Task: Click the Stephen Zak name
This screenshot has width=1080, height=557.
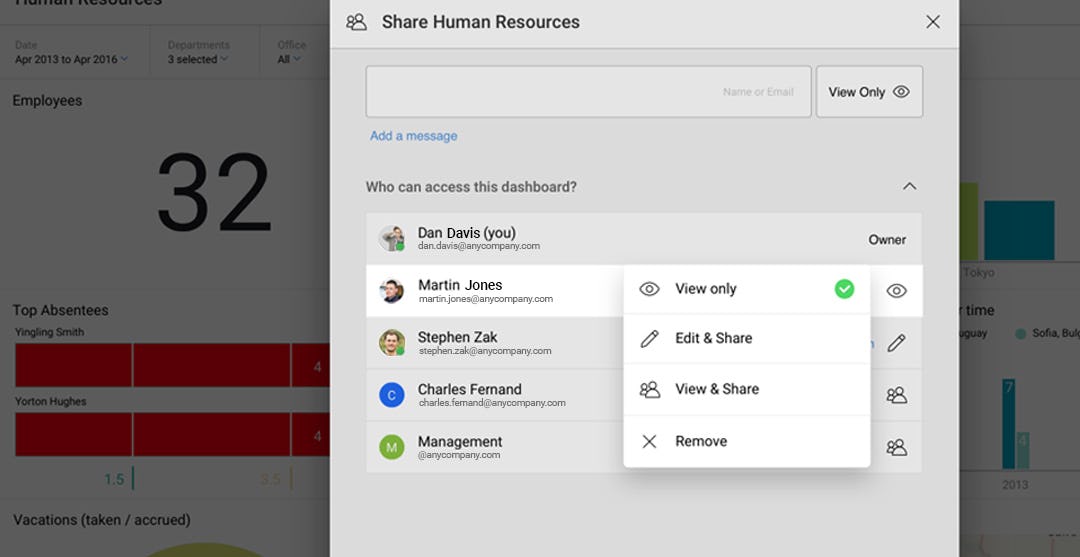Action: 457,337
